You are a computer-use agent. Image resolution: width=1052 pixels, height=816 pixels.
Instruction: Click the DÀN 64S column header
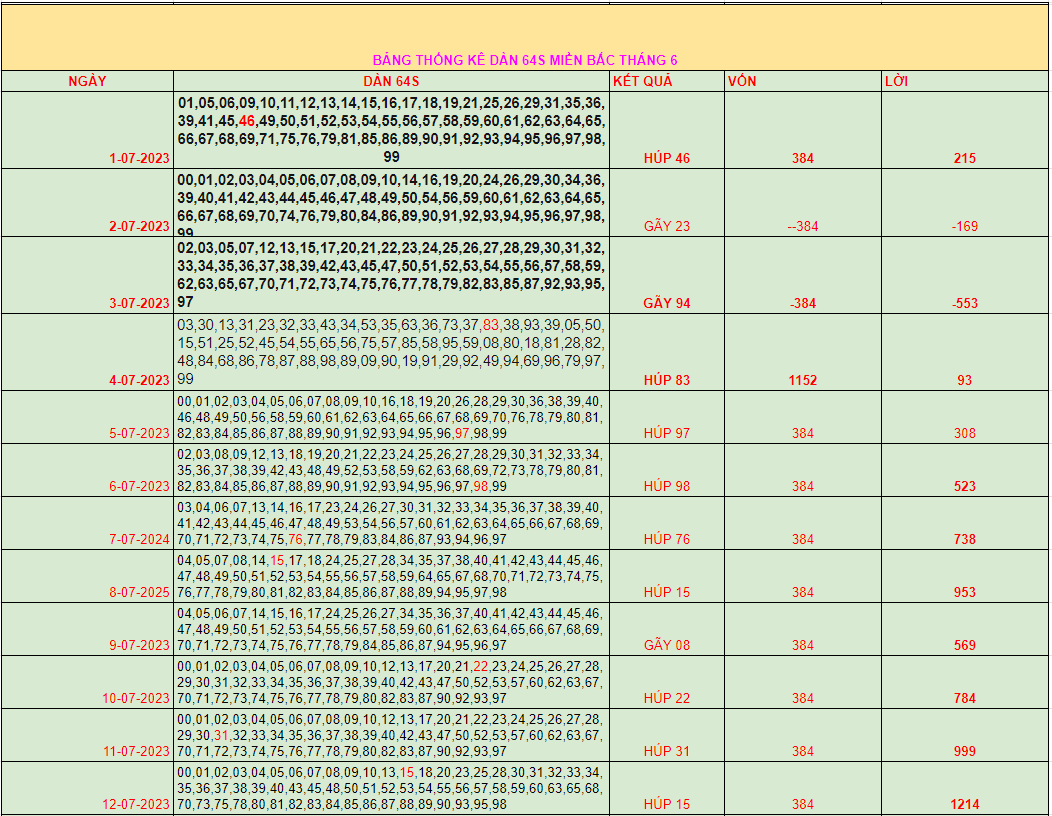click(x=391, y=81)
